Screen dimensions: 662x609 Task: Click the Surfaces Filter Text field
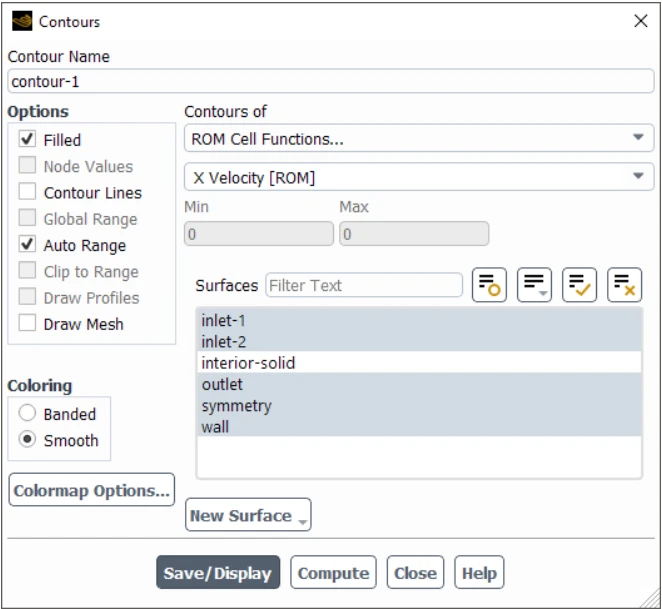coord(363,286)
